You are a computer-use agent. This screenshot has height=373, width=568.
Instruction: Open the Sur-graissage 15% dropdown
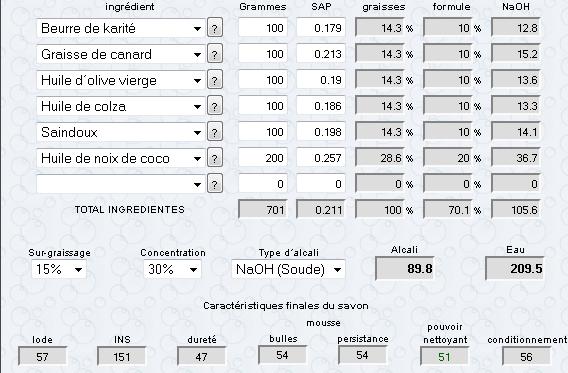[x=59, y=269]
